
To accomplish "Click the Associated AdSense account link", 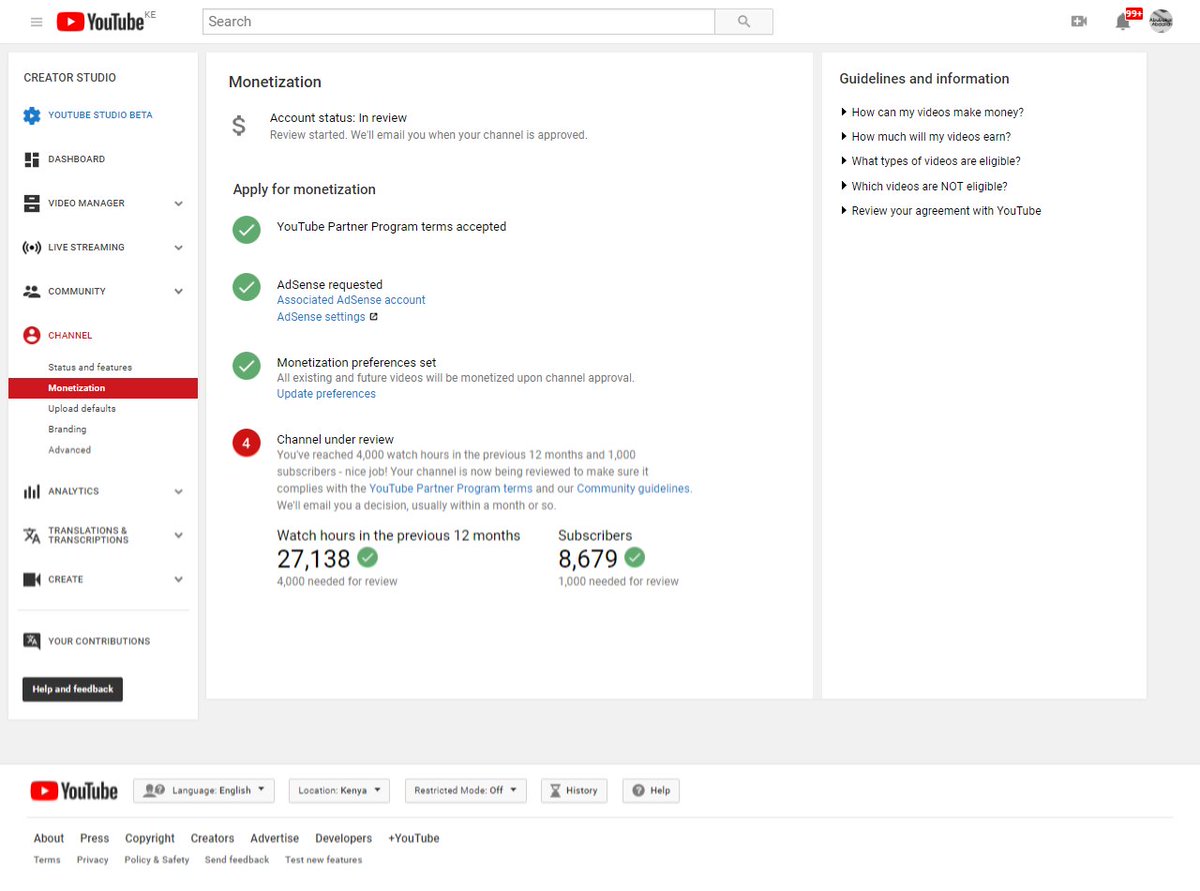I will [x=351, y=300].
